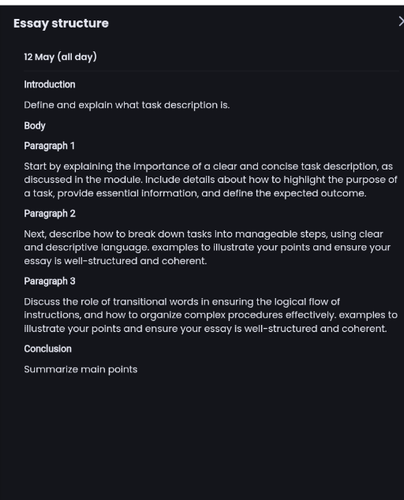
Task: Select the text starting "Next, describe how to break"
Action: [207, 247]
